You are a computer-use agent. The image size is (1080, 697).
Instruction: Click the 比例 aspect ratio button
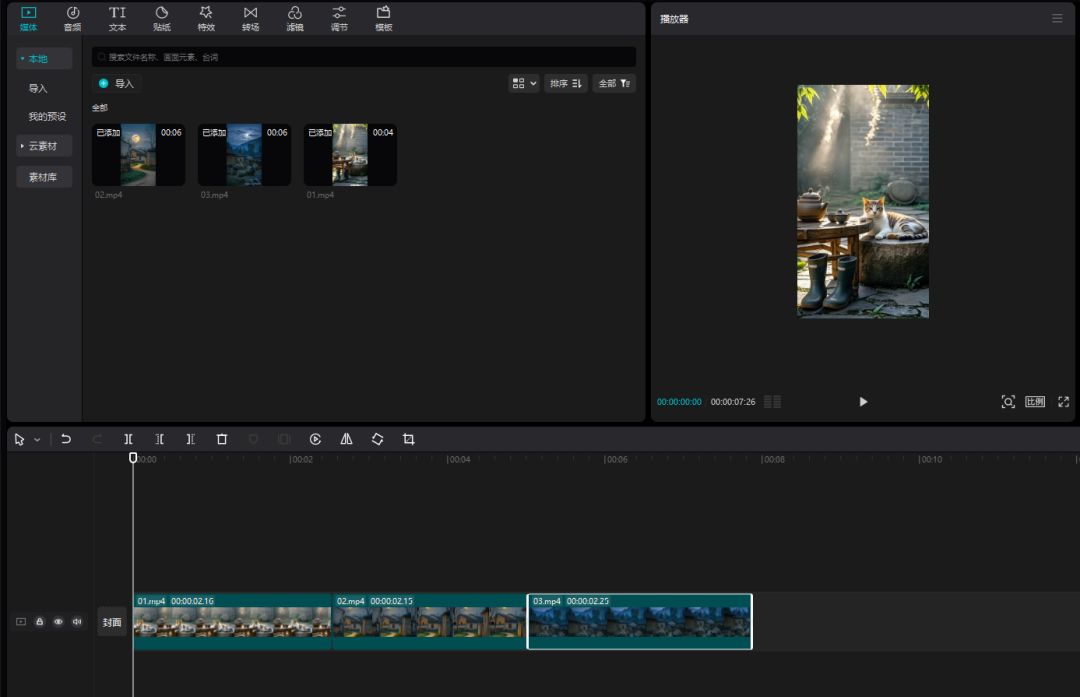(1035, 402)
